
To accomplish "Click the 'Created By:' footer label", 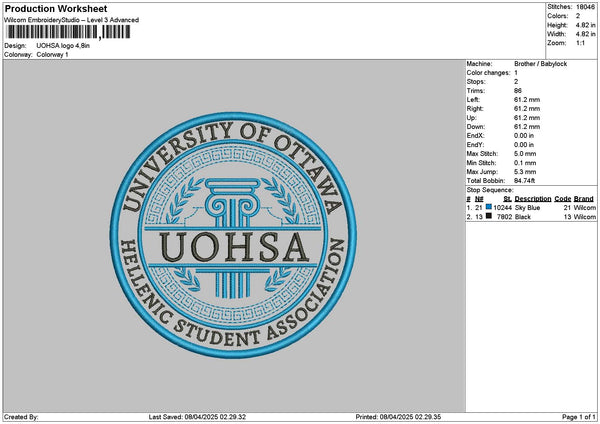I will click(x=21, y=417).
